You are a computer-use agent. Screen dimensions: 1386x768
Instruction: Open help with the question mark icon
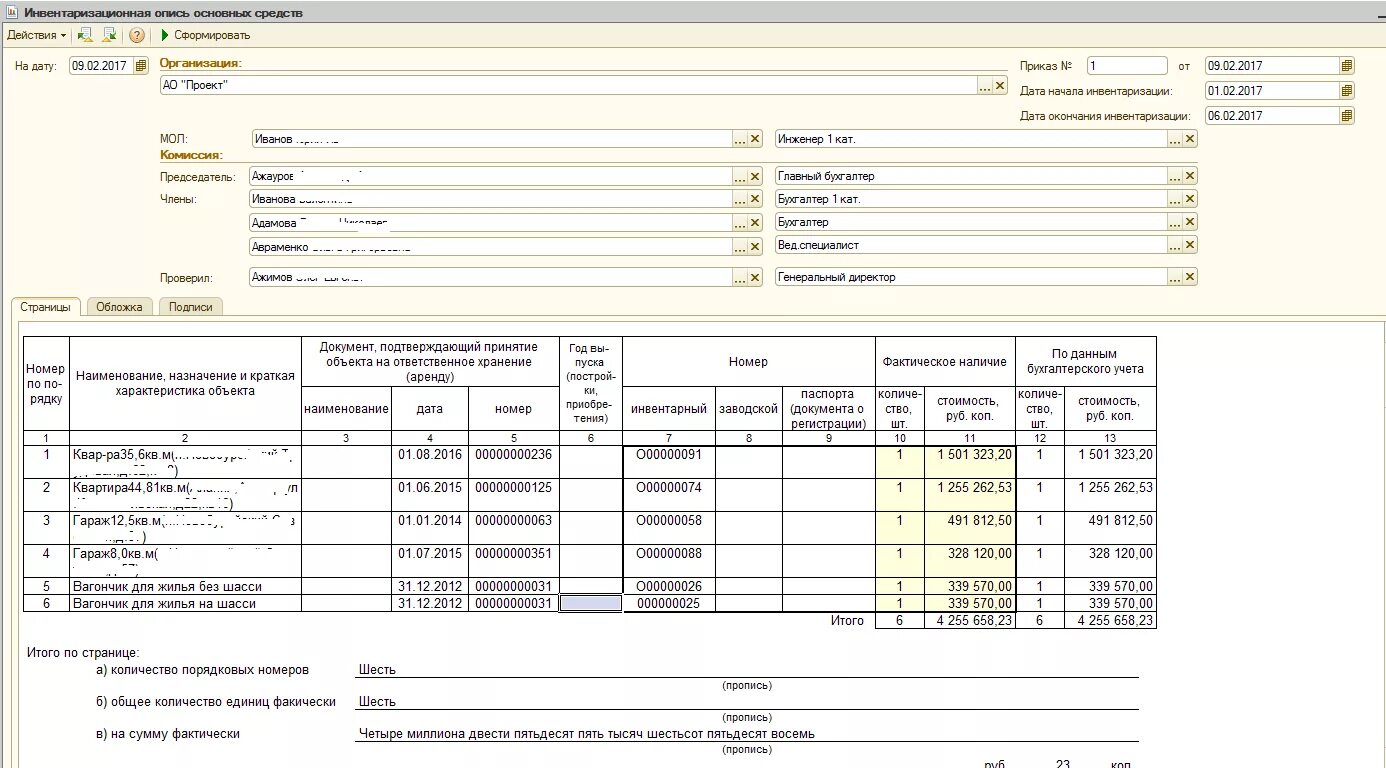coord(137,35)
